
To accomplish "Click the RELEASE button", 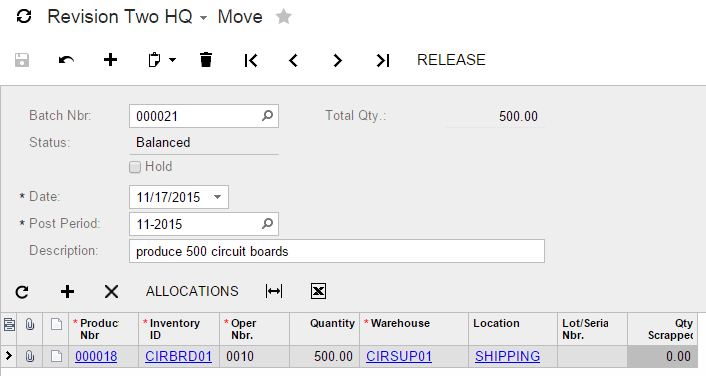I will [451, 60].
